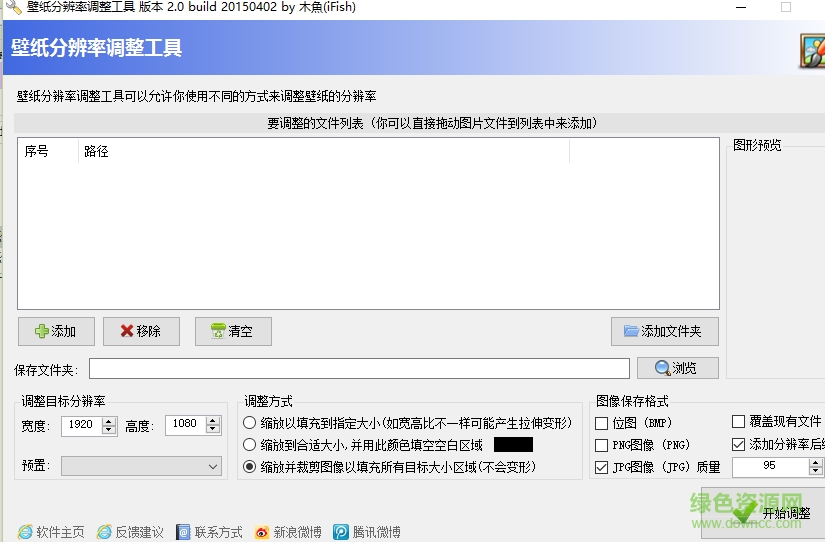Enable the 位图 (BMP) checkbox
This screenshot has width=825, height=542.
coord(601,423)
